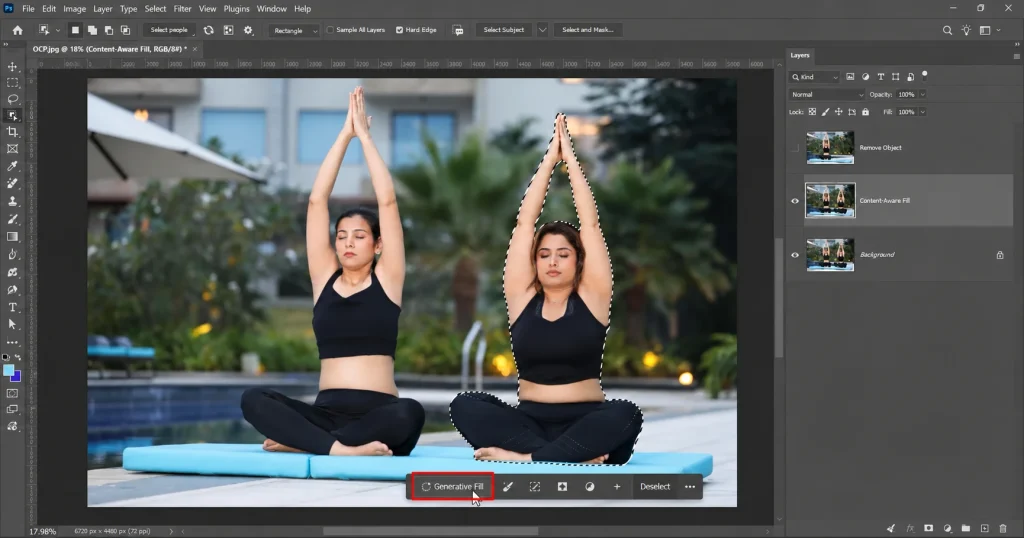
Task: Choose Add to Selection mode icon
Action: [x=92, y=30]
